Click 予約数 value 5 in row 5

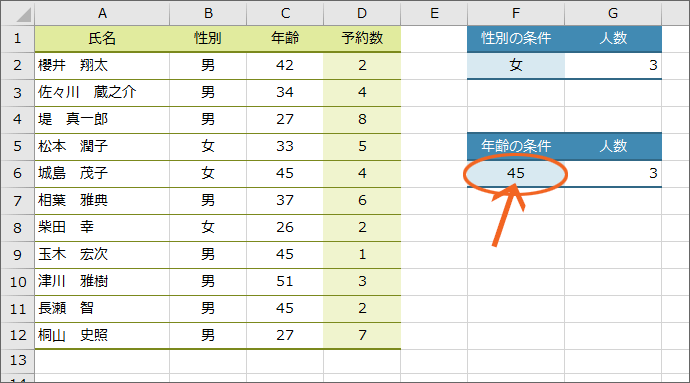point(362,147)
